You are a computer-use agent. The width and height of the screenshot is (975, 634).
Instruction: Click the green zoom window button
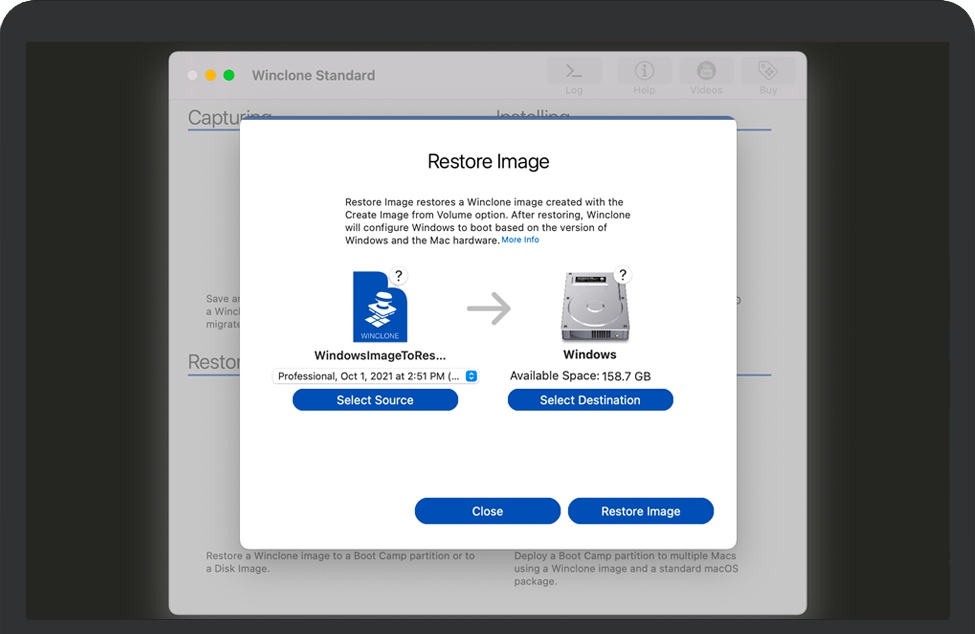coord(228,75)
